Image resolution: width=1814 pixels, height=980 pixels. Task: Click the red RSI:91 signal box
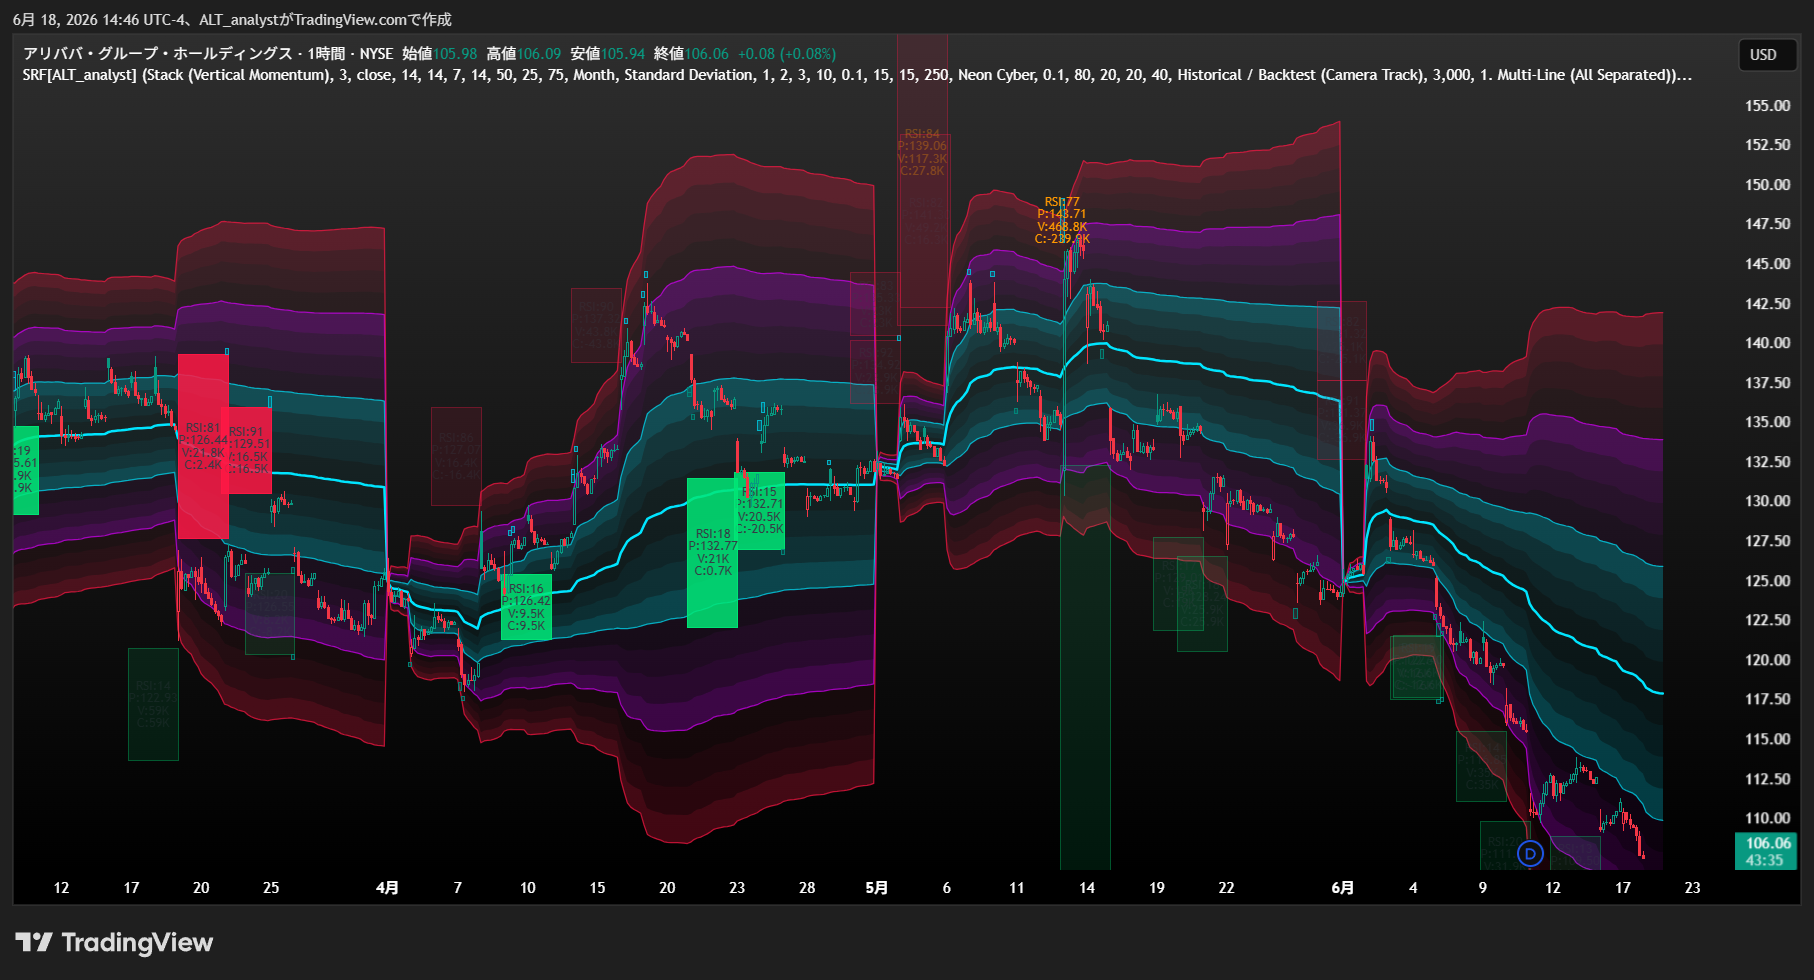tap(247, 450)
